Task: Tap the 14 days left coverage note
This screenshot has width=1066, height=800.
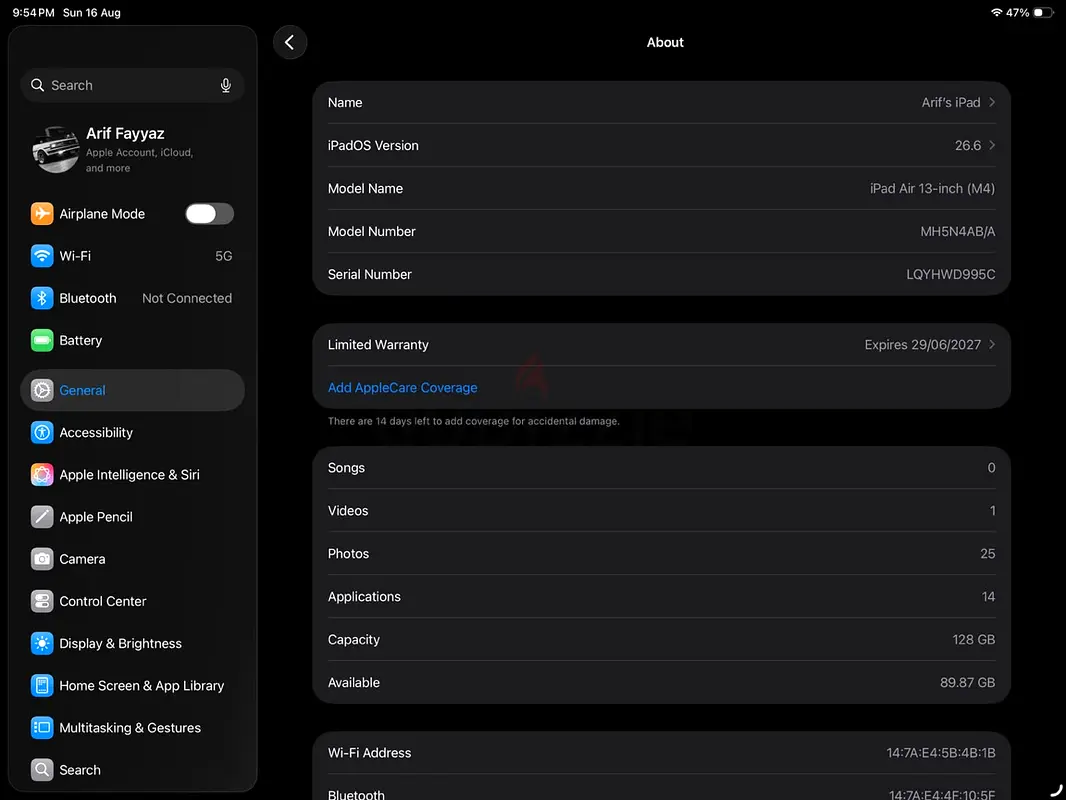Action: 474,421
